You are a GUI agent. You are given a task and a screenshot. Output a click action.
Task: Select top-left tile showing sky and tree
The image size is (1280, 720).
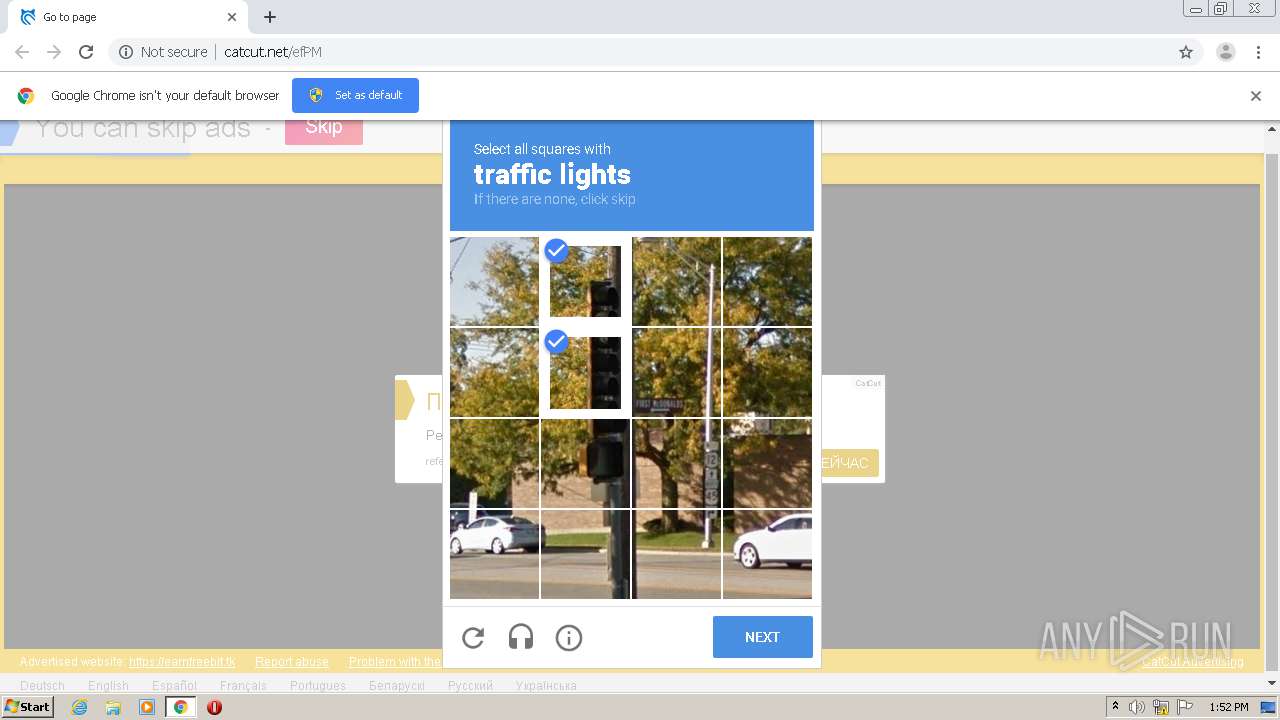[x=494, y=281]
